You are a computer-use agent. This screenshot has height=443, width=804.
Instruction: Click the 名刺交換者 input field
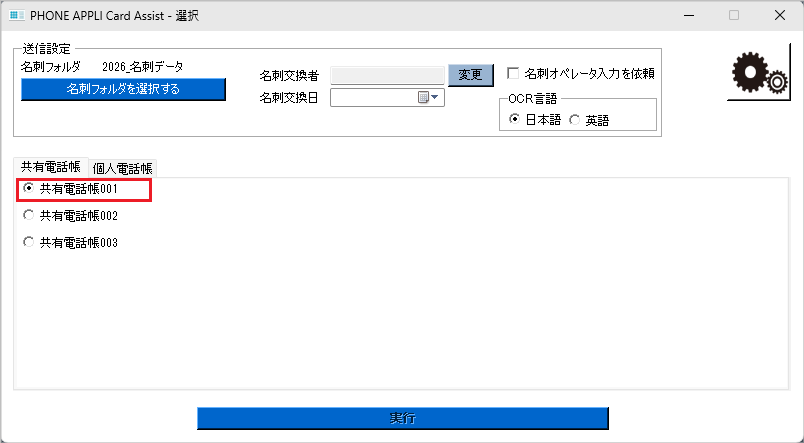coord(387,75)
